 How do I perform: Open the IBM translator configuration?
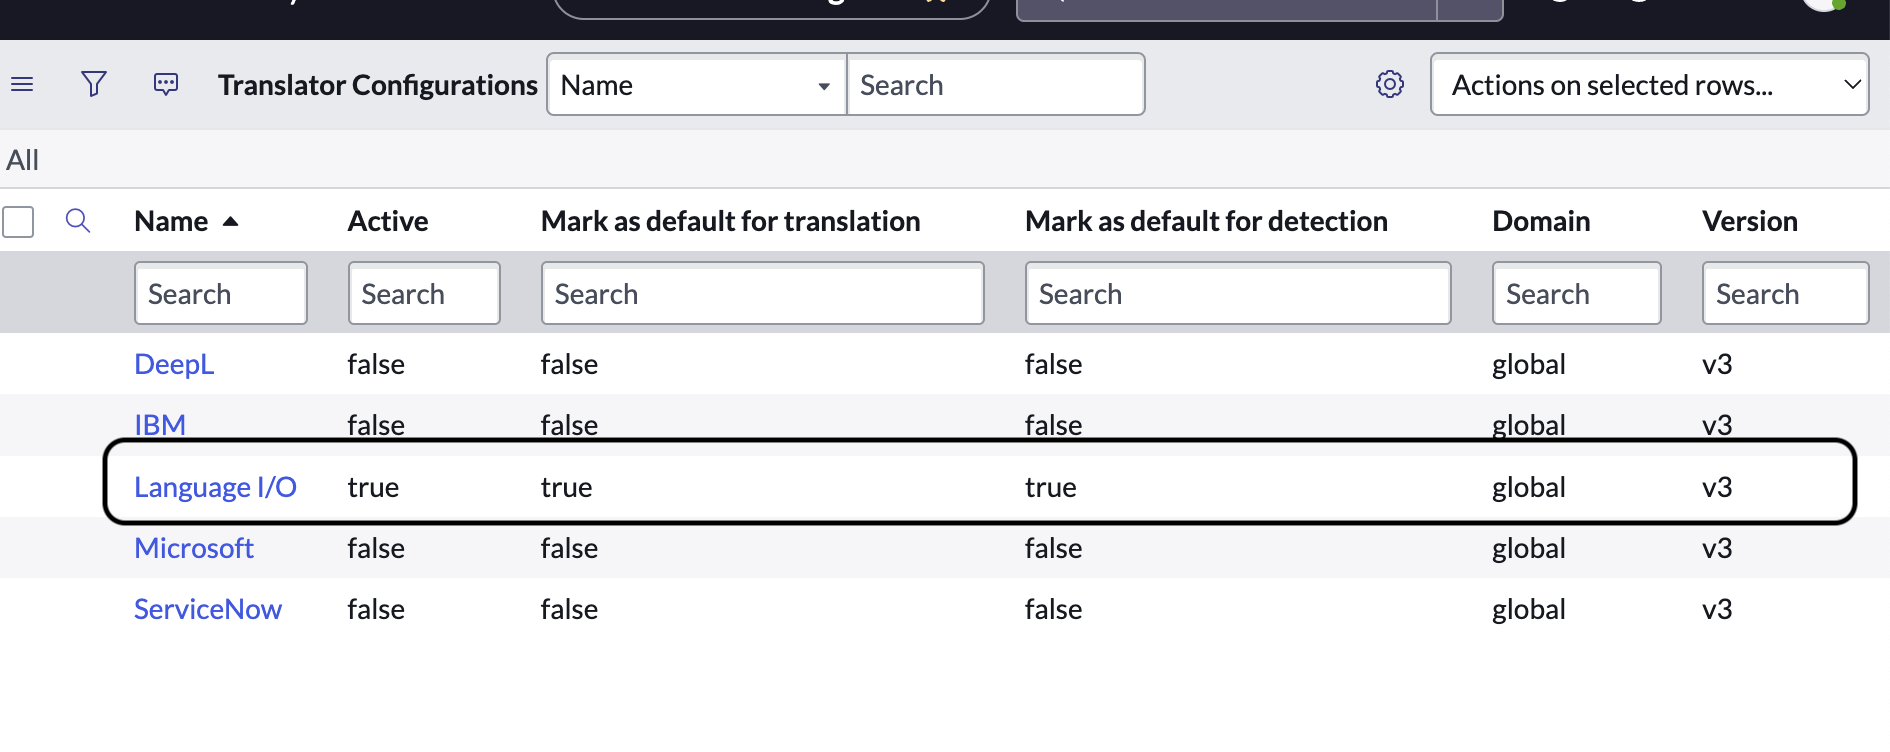click(160, 425)
